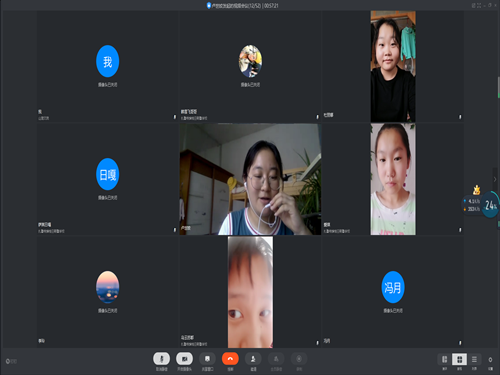Select the center speaker video with earphones
The height and width of the screenshot is (375, 500).
(250, 179)
